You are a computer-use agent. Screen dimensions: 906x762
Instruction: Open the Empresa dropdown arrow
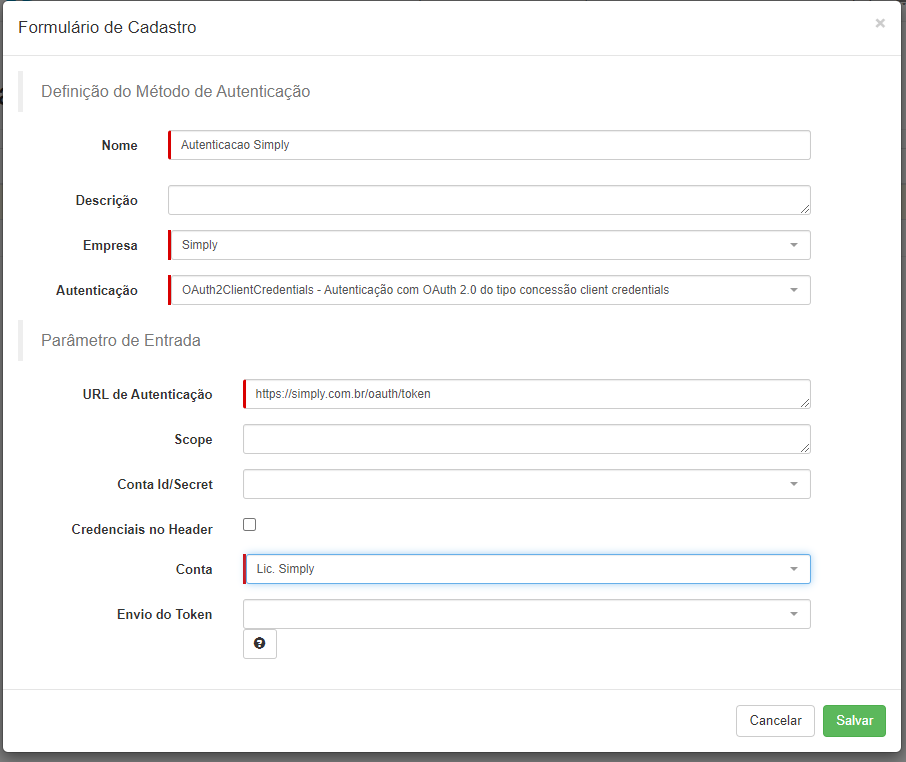tap(794, 245)
